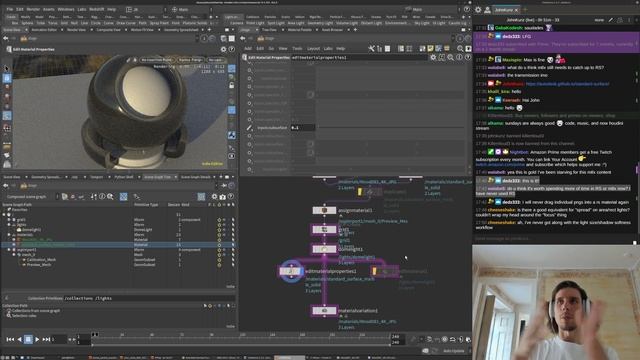This screenshot has height=360, width=640.
Task: Collapse the lights tree item
Action: pyautogui.click(x=9, y=224)
